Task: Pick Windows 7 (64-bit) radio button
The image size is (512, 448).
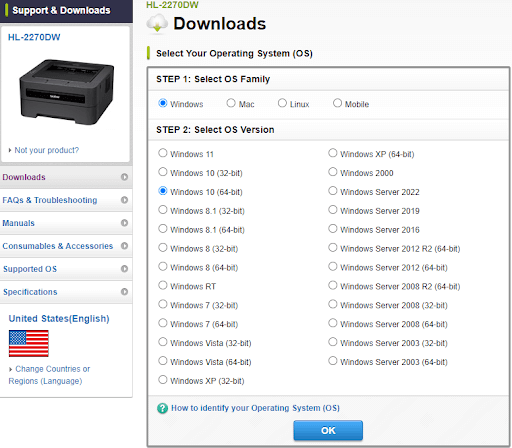Action: coord(163,323)
